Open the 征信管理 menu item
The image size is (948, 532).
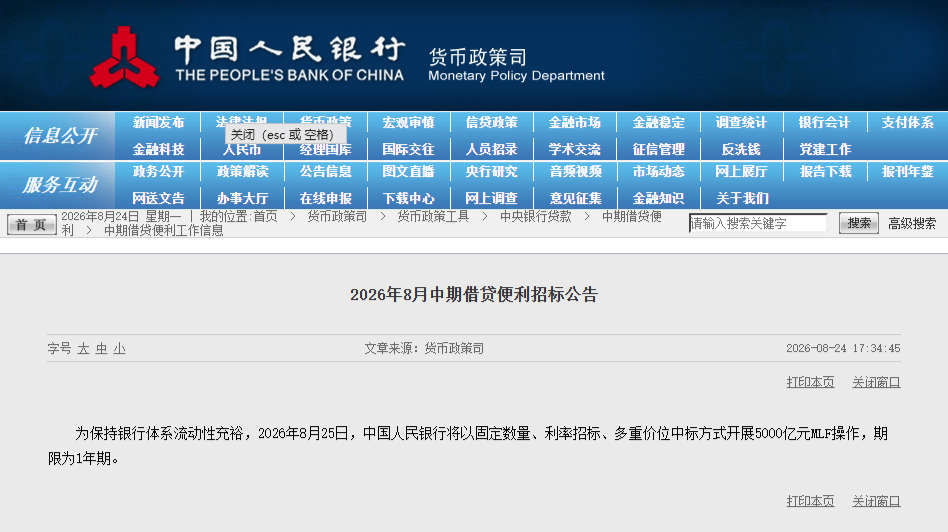click(658, 149)
